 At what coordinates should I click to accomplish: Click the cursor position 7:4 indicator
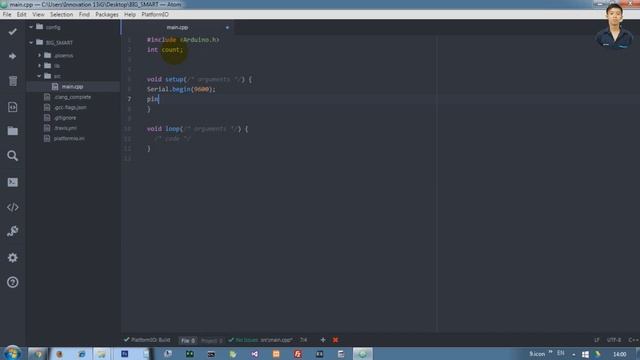304,340
